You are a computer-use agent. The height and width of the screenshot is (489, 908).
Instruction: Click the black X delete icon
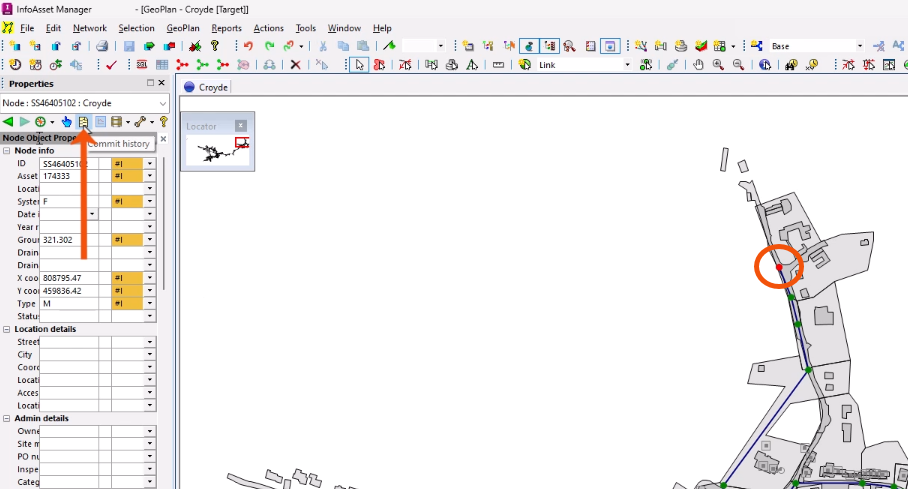pos(295,65)
